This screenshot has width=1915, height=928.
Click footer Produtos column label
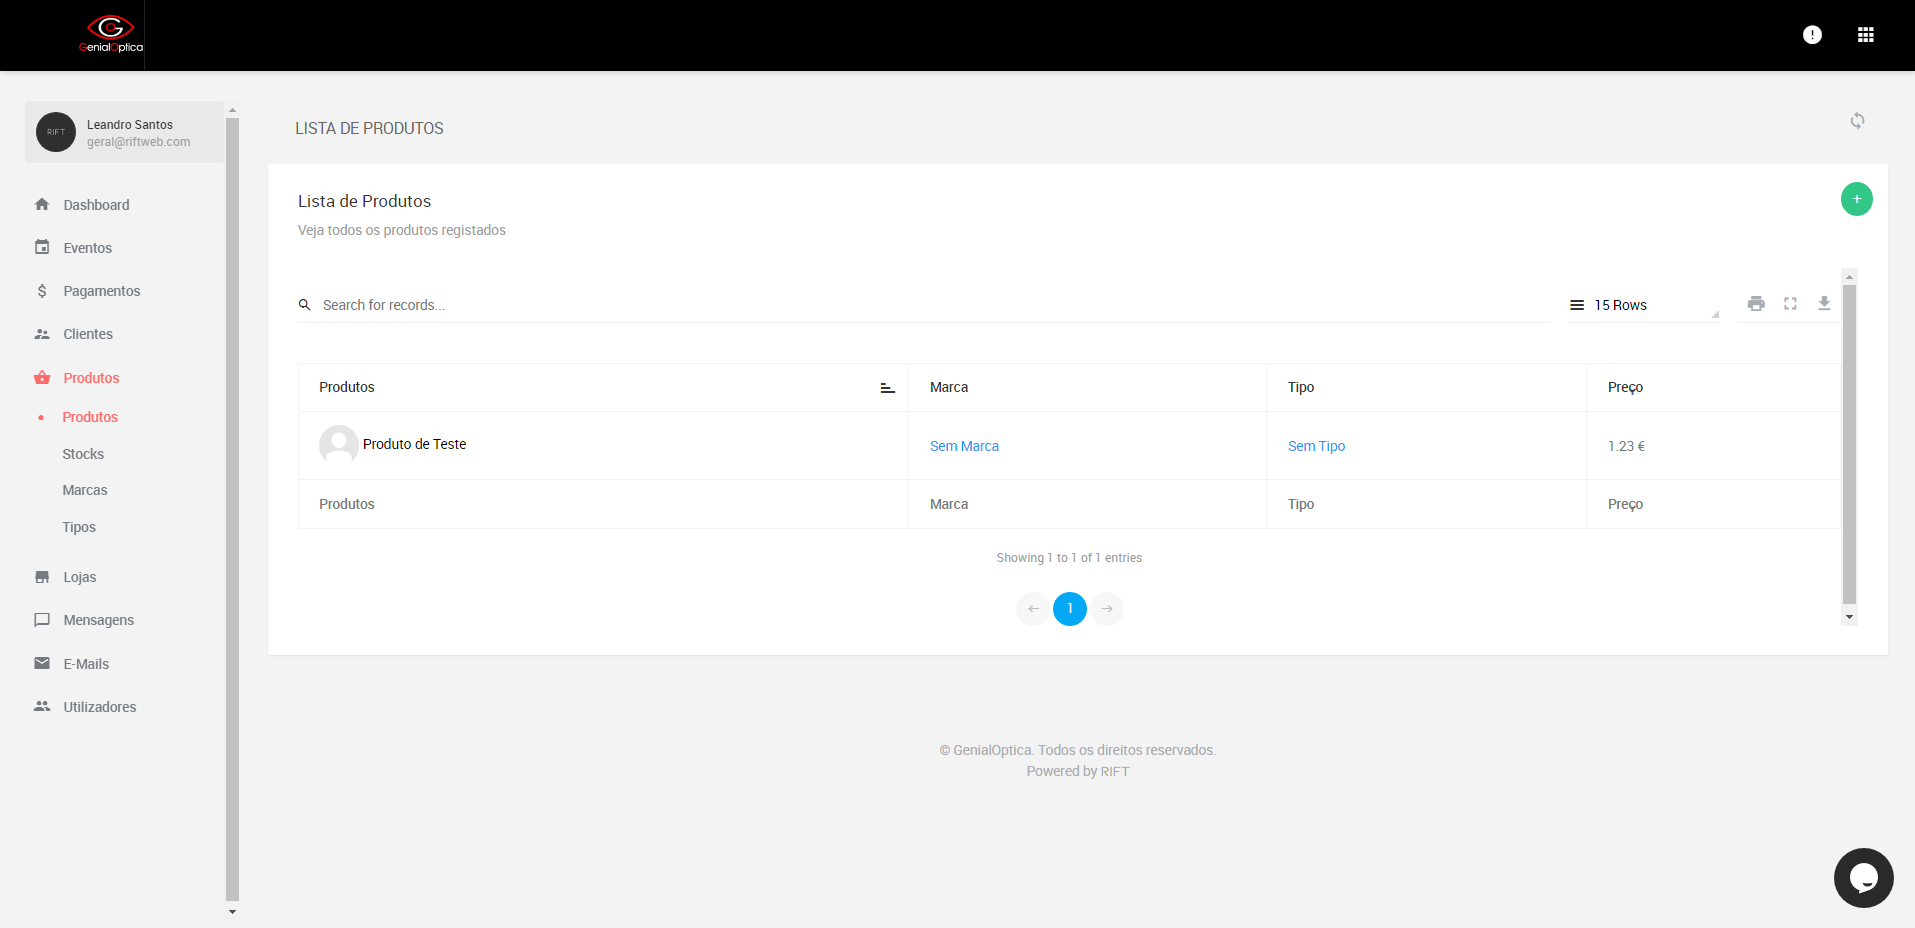pos(347,504)
